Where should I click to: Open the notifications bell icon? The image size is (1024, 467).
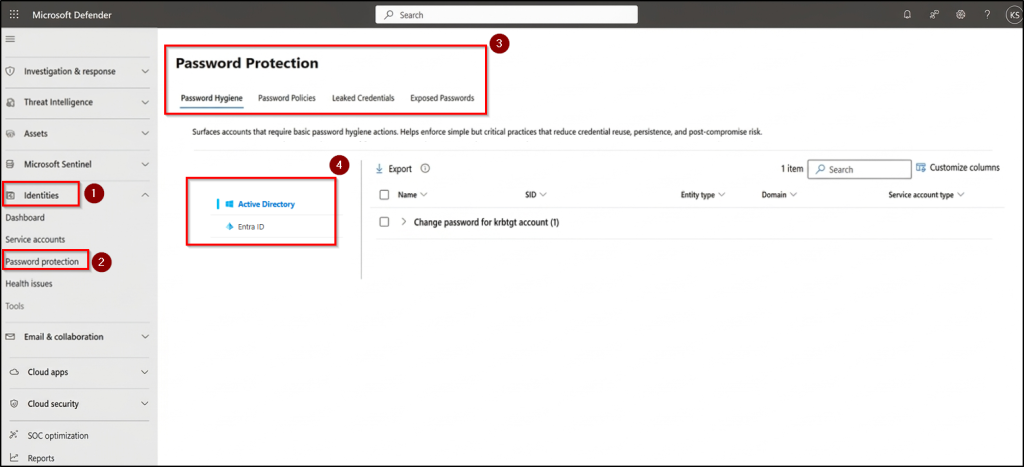pos(907,14)
